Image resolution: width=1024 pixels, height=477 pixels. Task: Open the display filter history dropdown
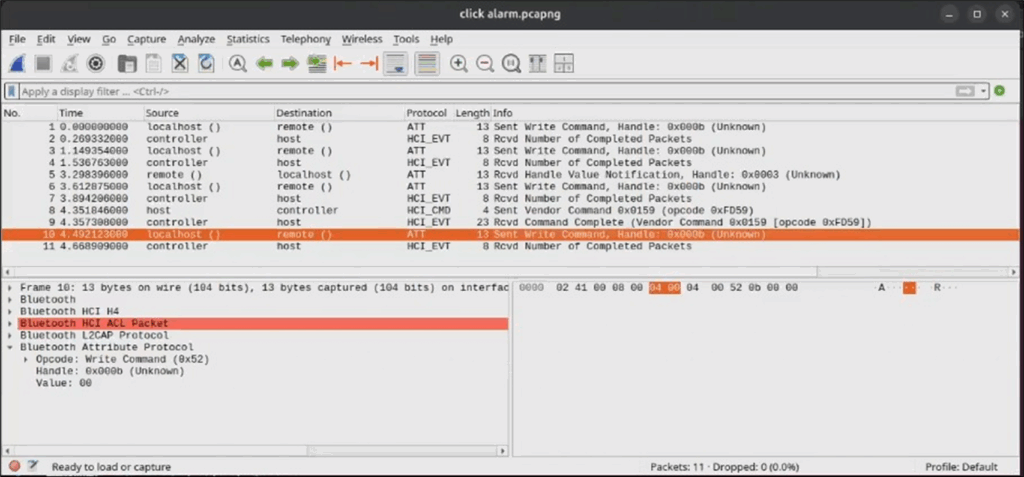click(x=984, y=91)
